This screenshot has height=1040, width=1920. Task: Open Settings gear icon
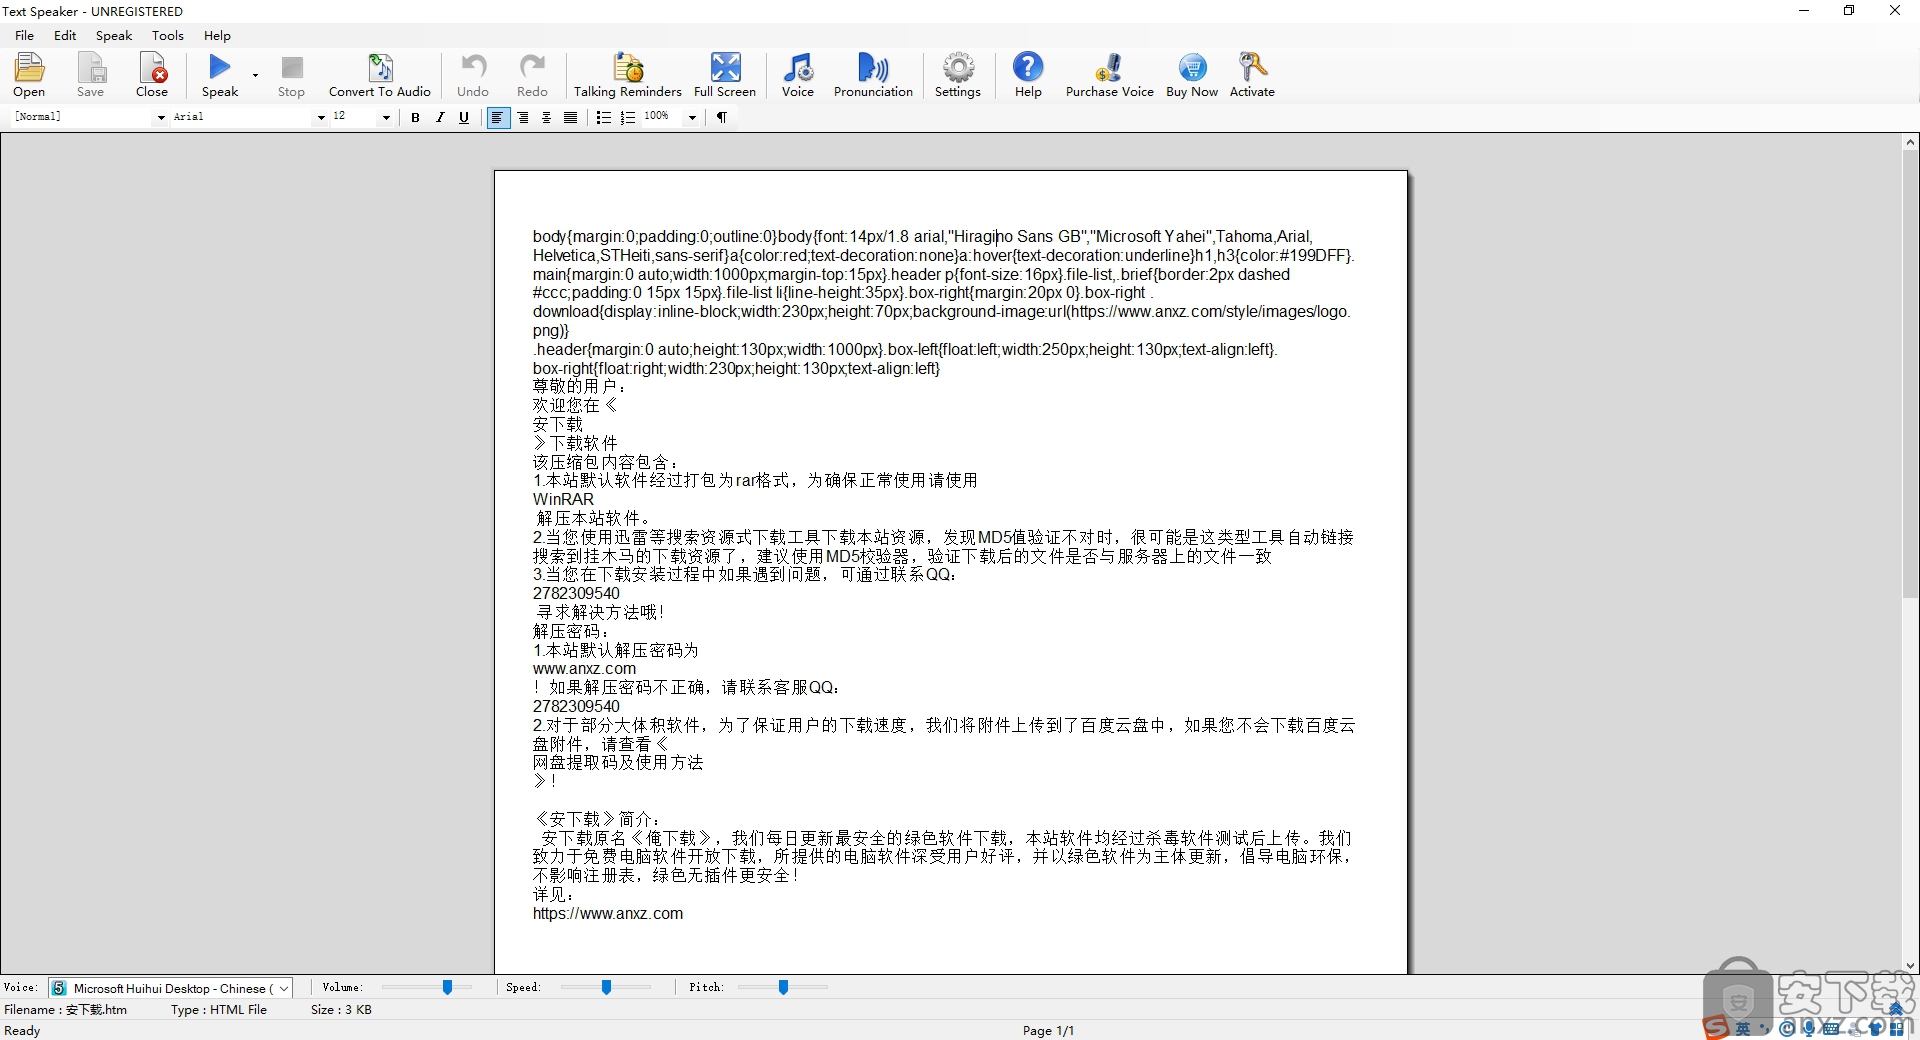coord(958,75)
